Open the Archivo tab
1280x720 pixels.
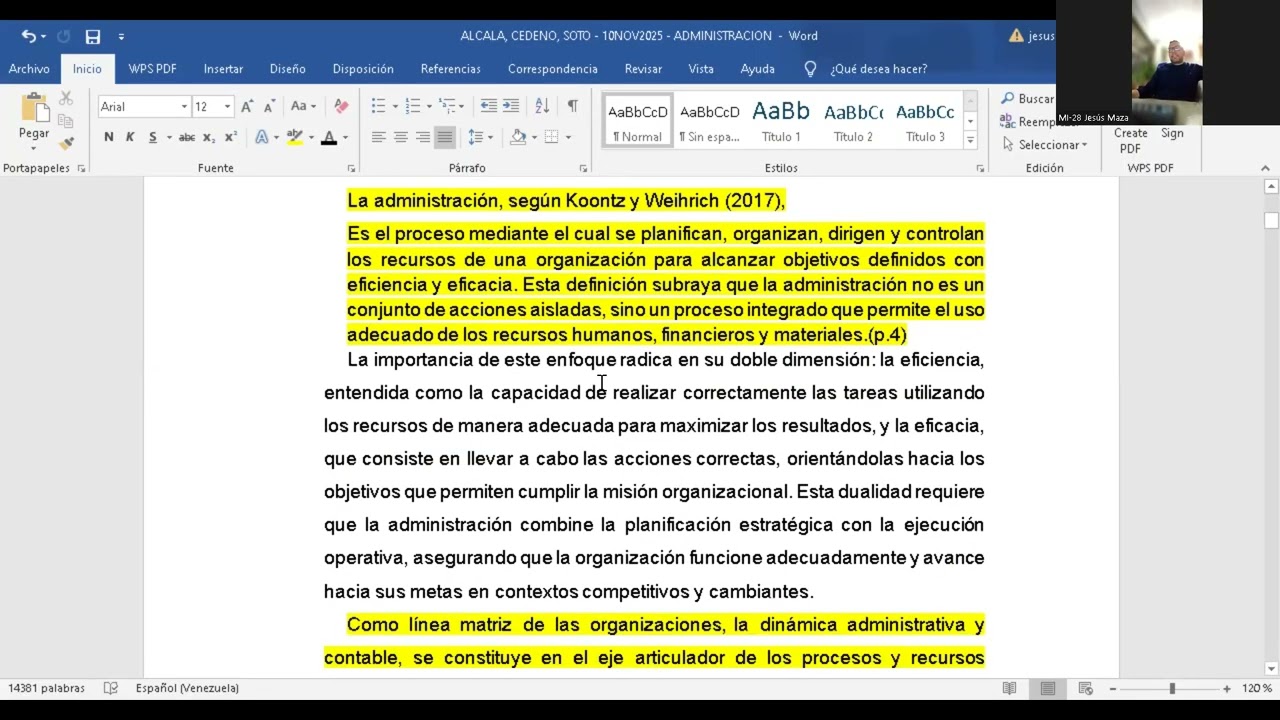point(29,69)
